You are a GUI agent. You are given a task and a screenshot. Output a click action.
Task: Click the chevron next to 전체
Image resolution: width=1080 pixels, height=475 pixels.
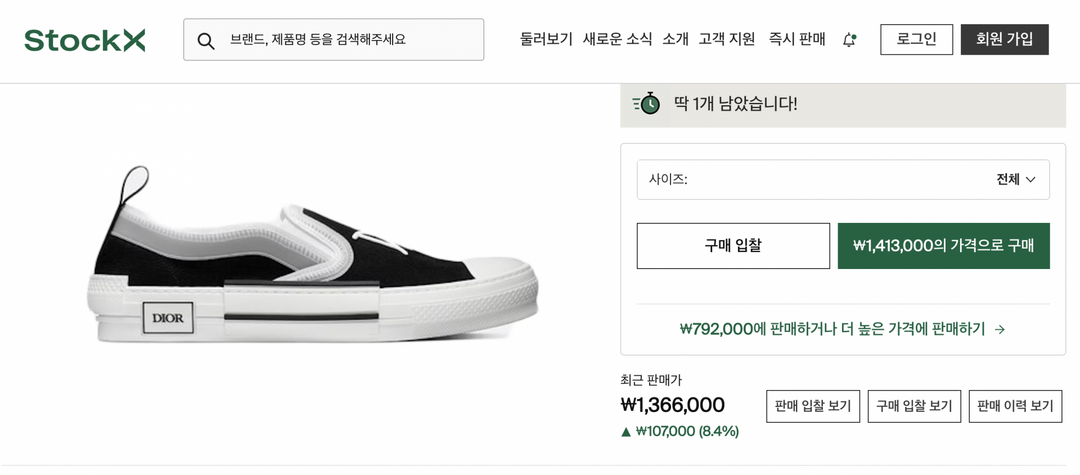pyautogui.click(x=1031, y=180)
